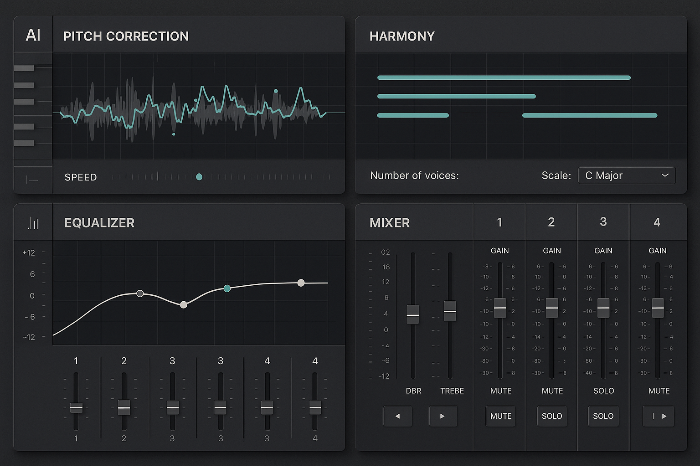Toggle the SOLO button on Mixer channel 3
The image size is (700, 466).
(x=603, y=416)
